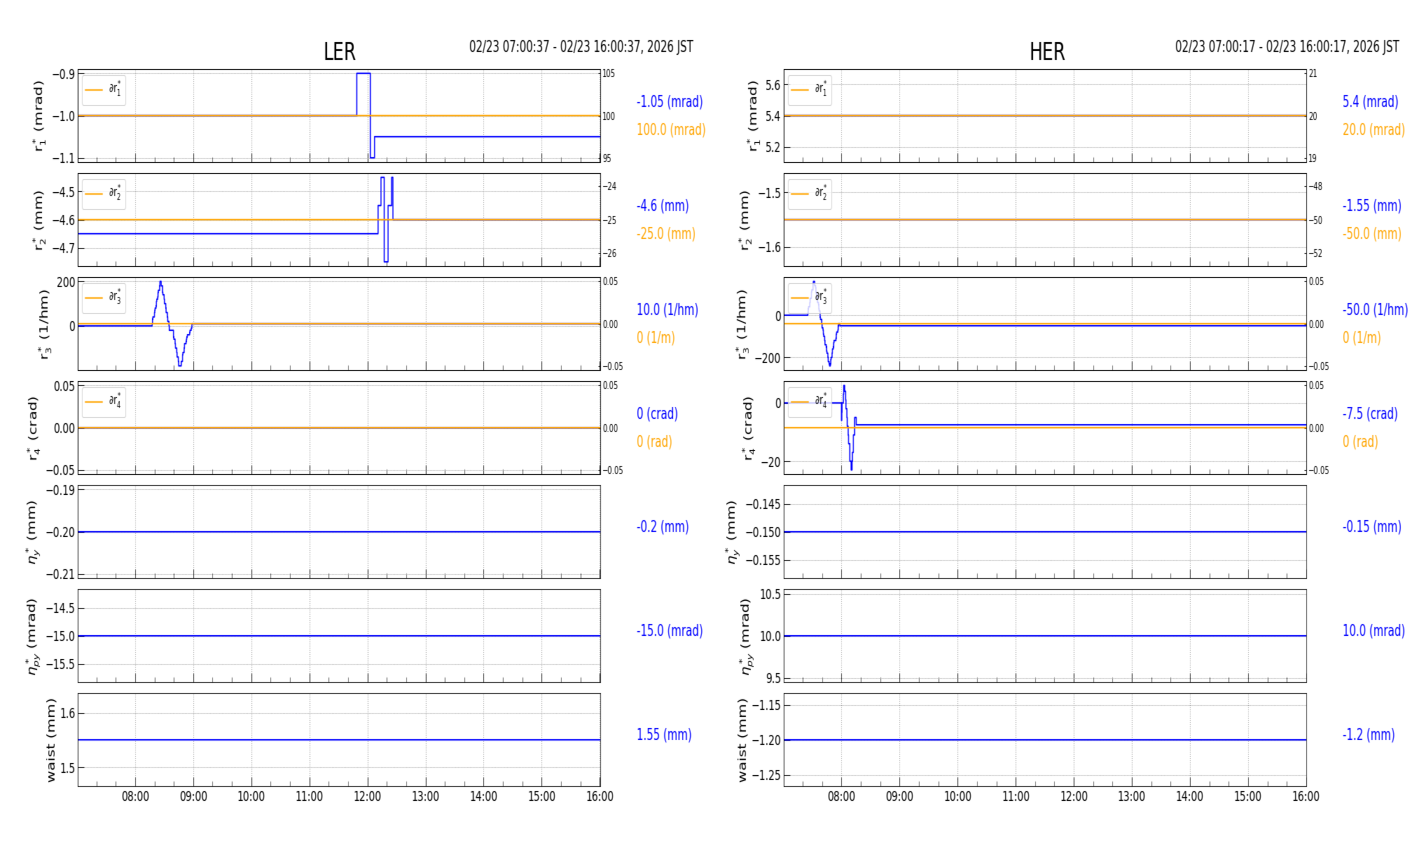Select the LER waist value 1.55 (mm)
This screenshot has width=1412, height=864.
[664, 735]
